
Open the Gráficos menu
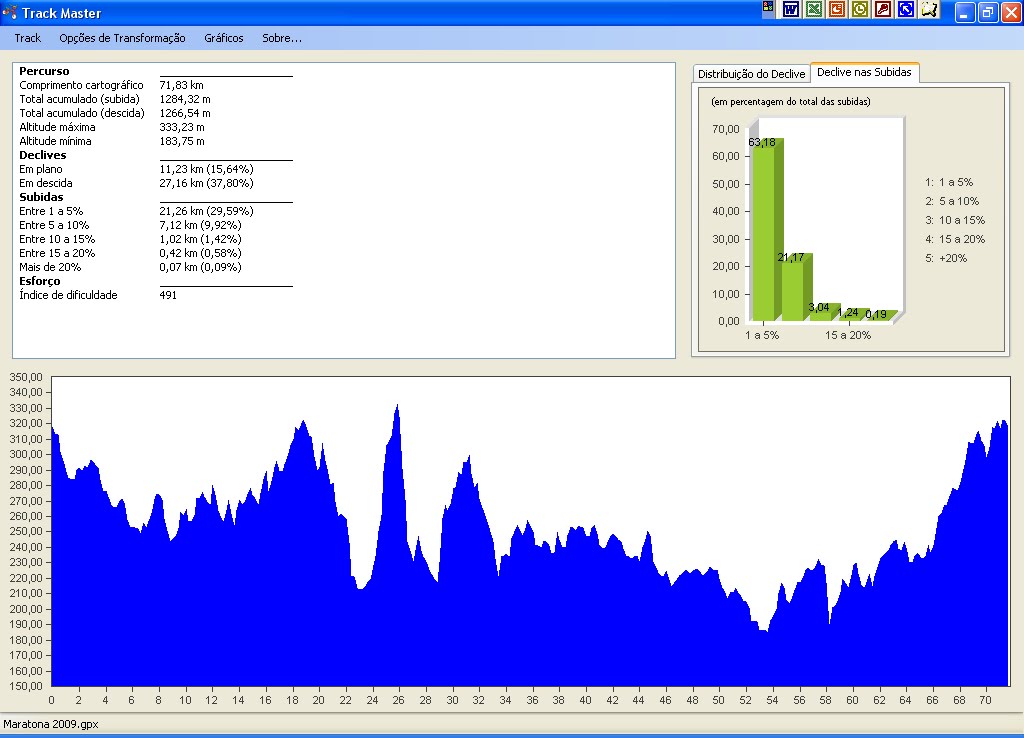[x=223, y=38]
